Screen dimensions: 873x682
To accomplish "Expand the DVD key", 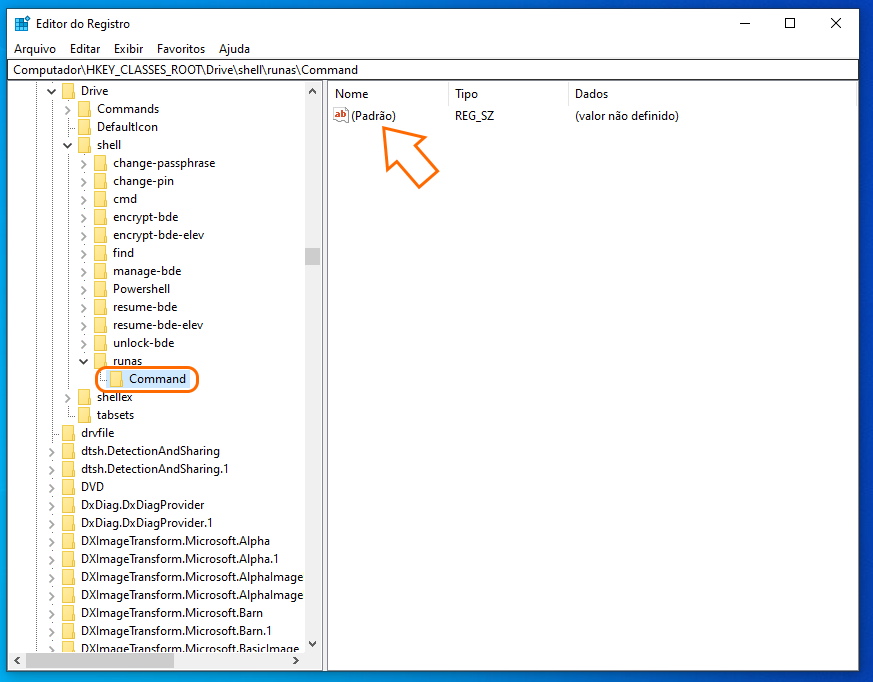I will tap(51, 487).
